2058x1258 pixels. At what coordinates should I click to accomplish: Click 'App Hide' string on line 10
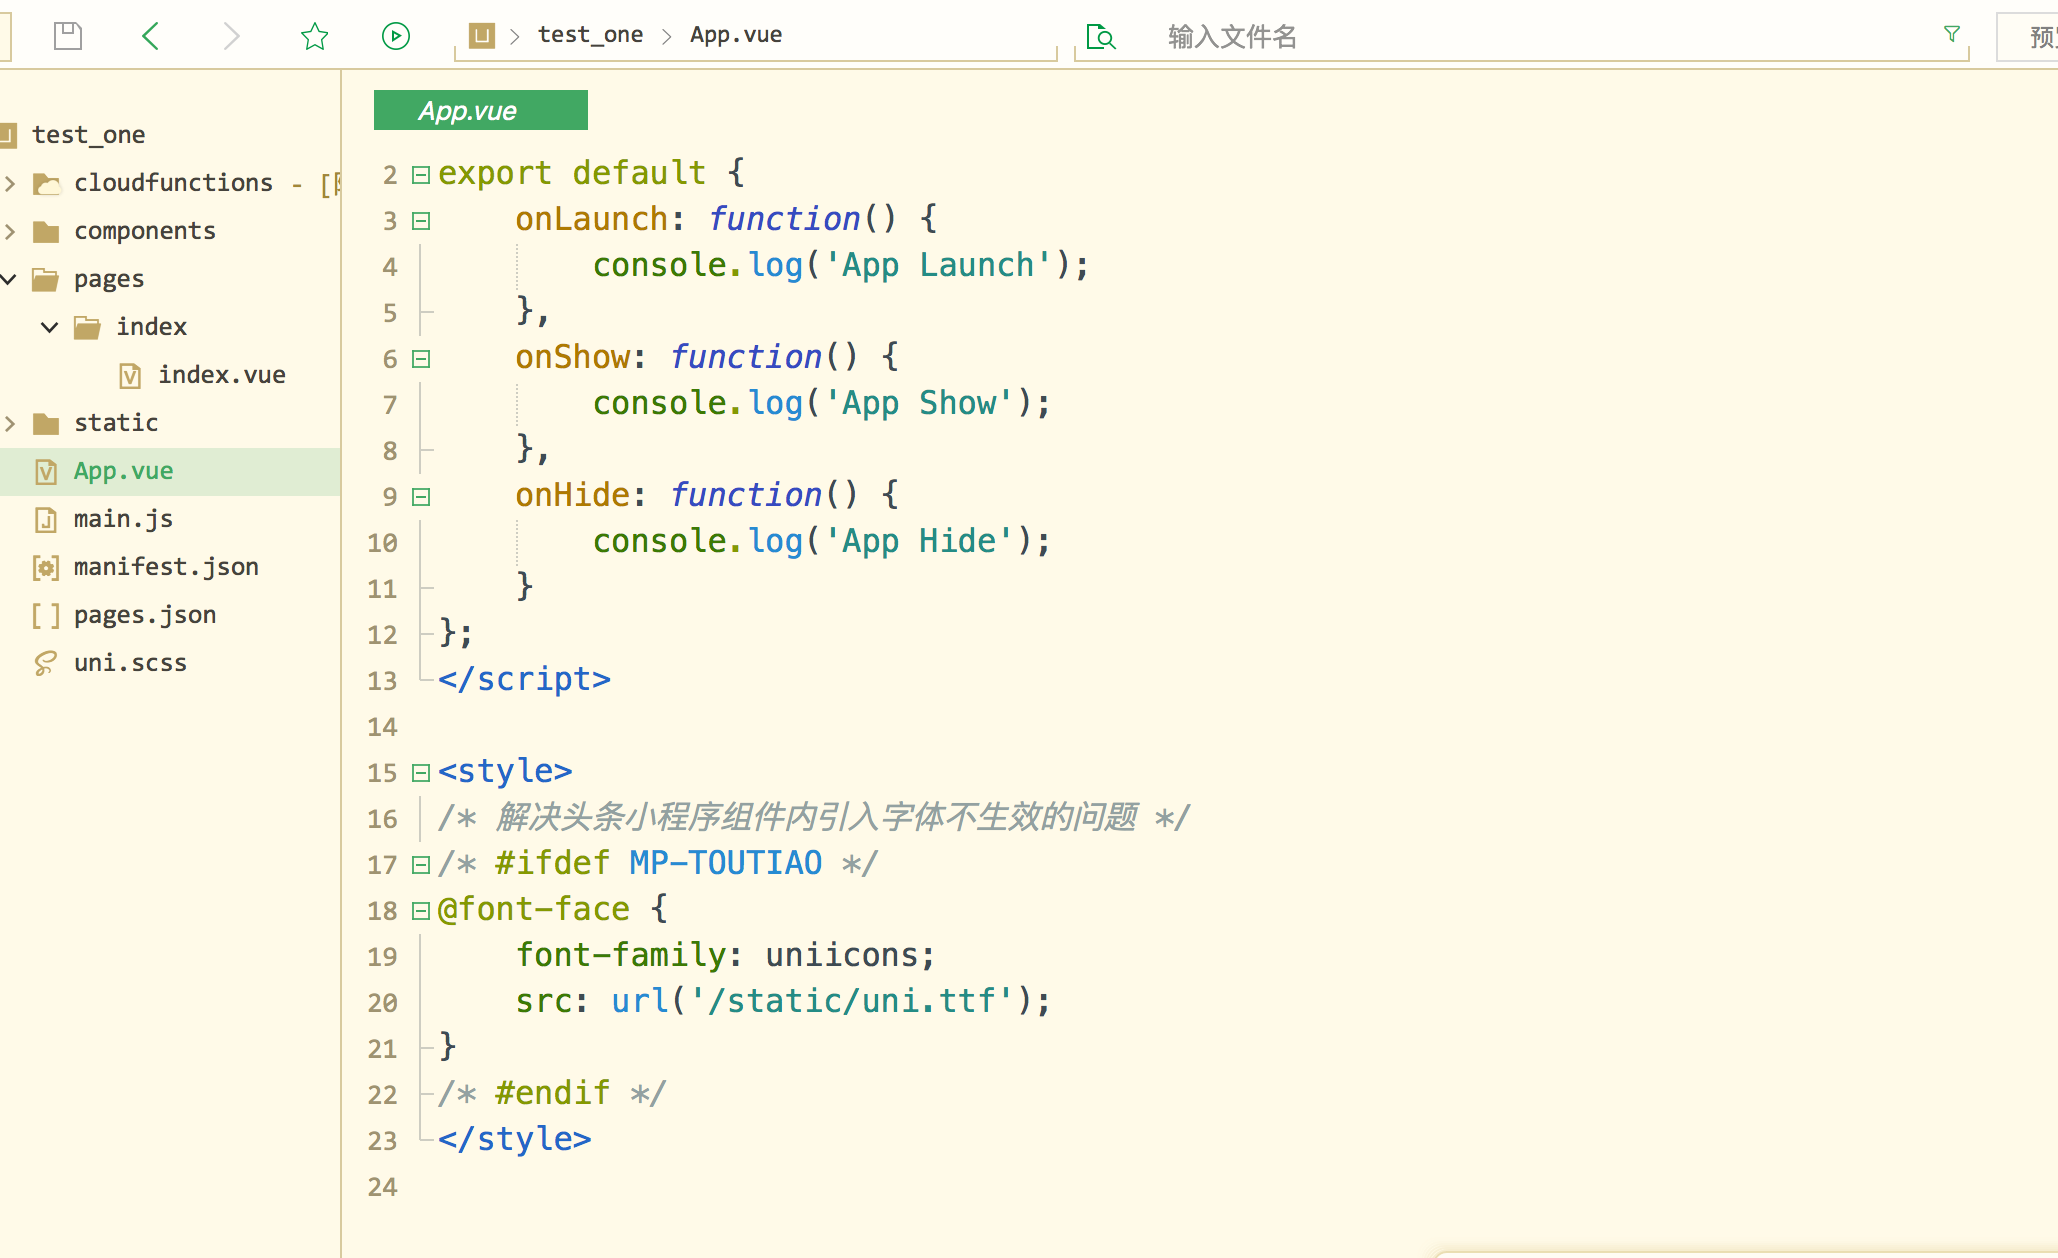pyautogui.click(x=919, y=541)
